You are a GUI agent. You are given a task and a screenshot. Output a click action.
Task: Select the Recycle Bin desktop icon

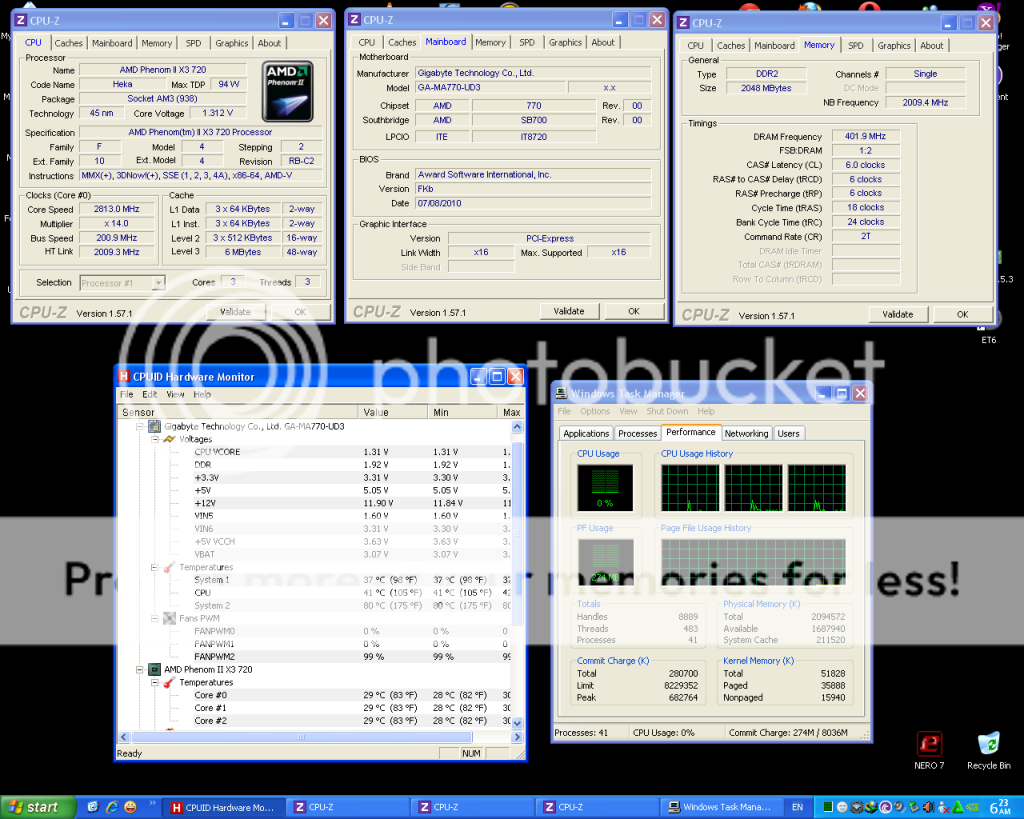pyautogui.click(x=989, y=751)
